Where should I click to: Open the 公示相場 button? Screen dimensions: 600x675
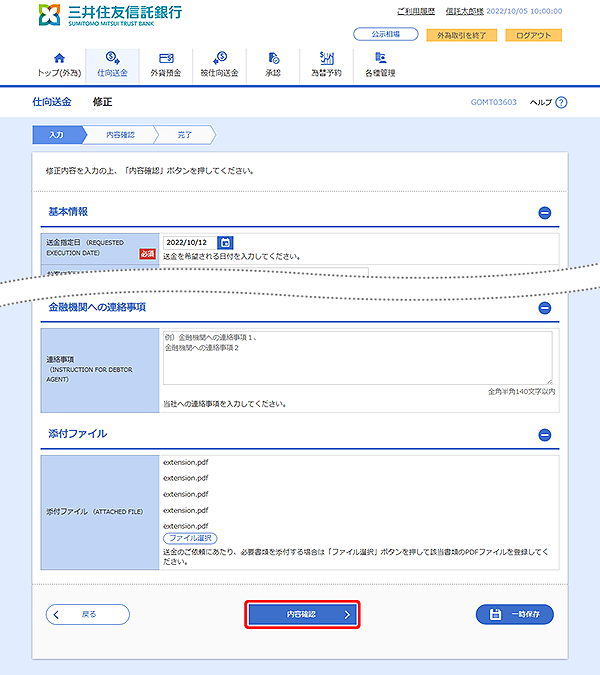pyautogui.click(x=386, y=34)
